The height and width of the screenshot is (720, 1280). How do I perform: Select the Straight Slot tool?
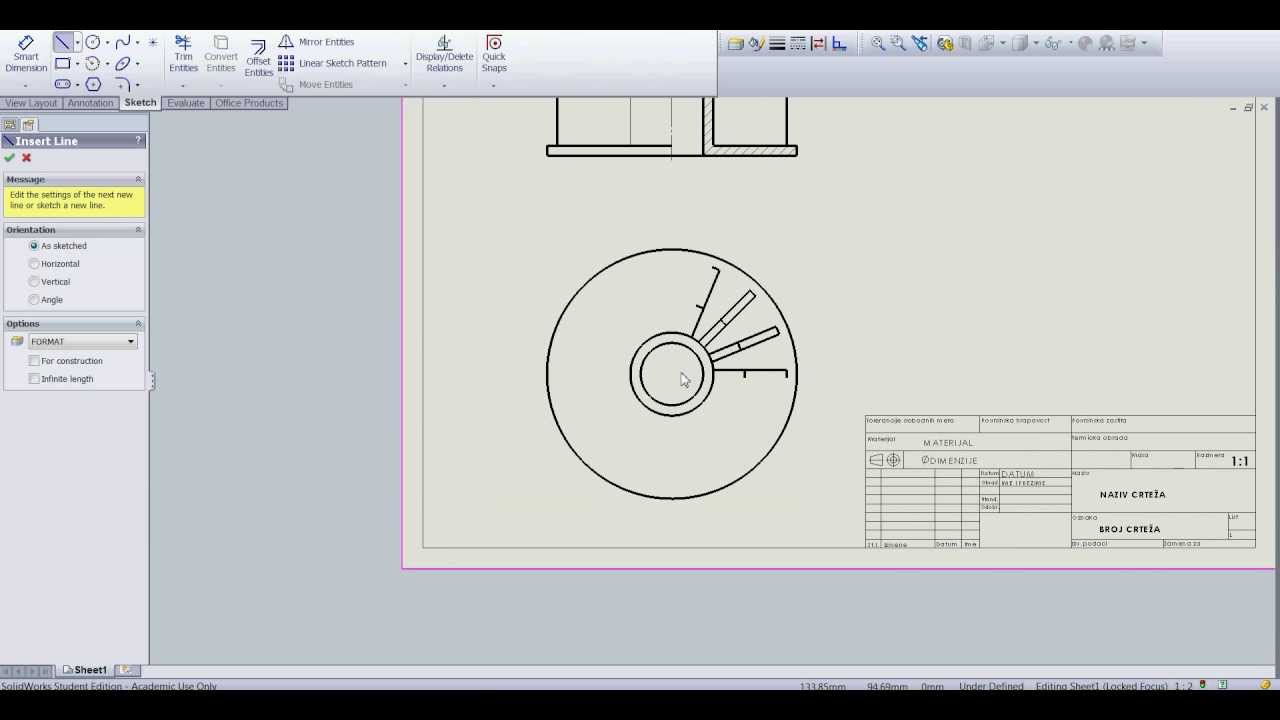coord(62,84)
